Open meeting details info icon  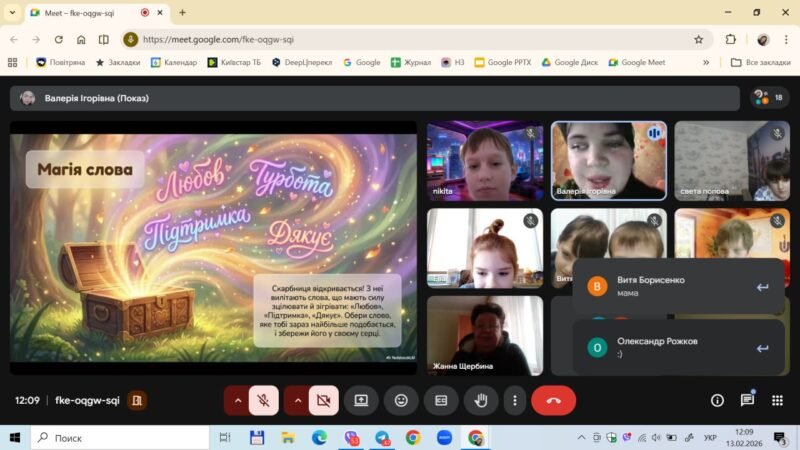[x=717, y=400]
